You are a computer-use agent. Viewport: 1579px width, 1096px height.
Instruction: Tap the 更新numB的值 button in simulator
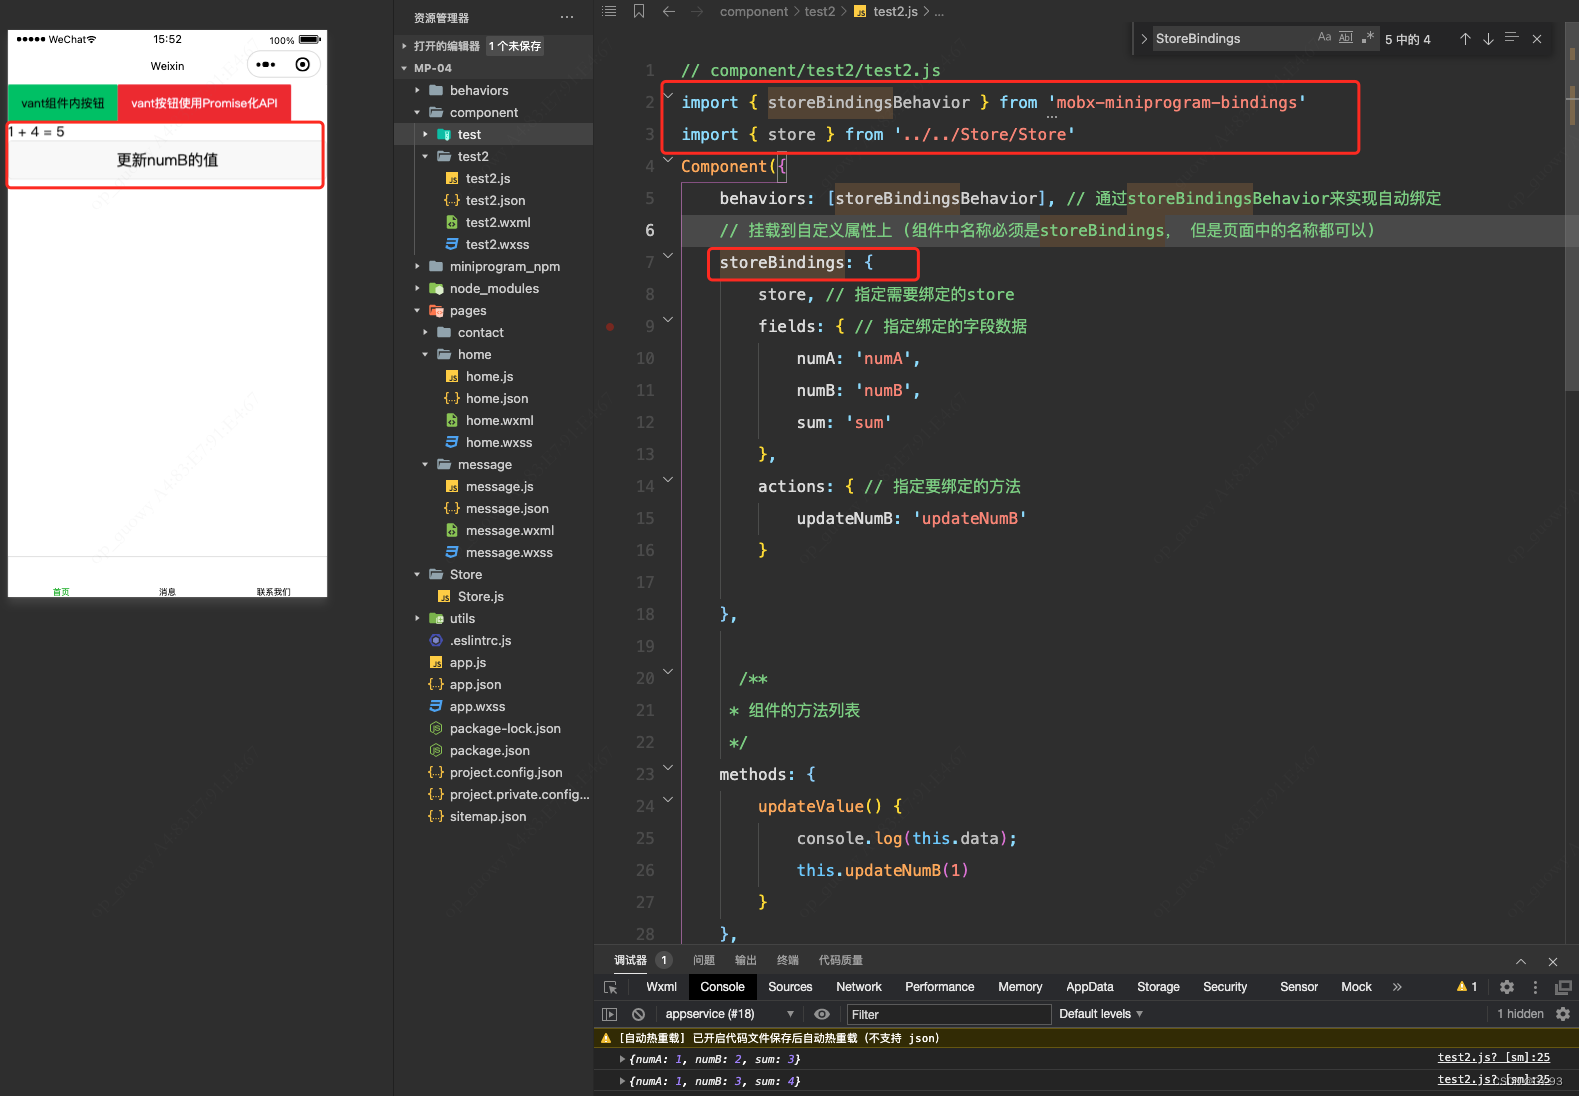point(167,160)
